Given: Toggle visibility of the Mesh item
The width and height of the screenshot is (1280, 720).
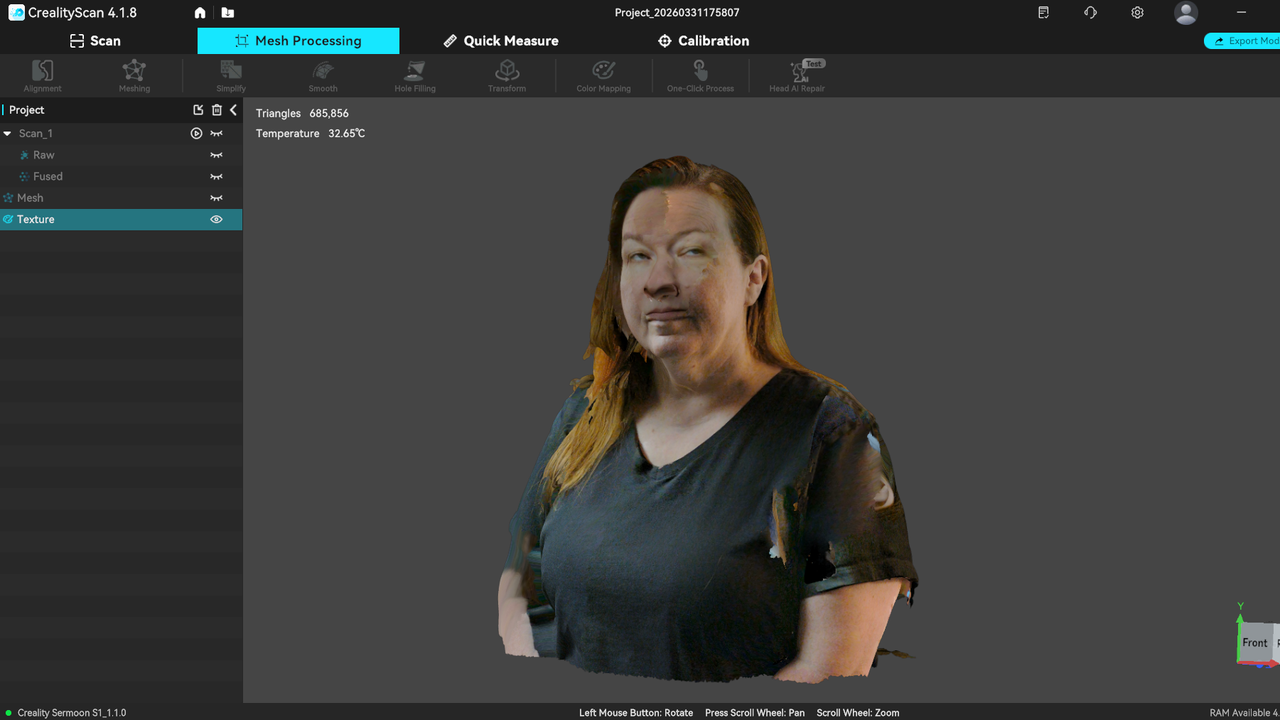Looking at the screenshot, I should [x=216, y=198].
